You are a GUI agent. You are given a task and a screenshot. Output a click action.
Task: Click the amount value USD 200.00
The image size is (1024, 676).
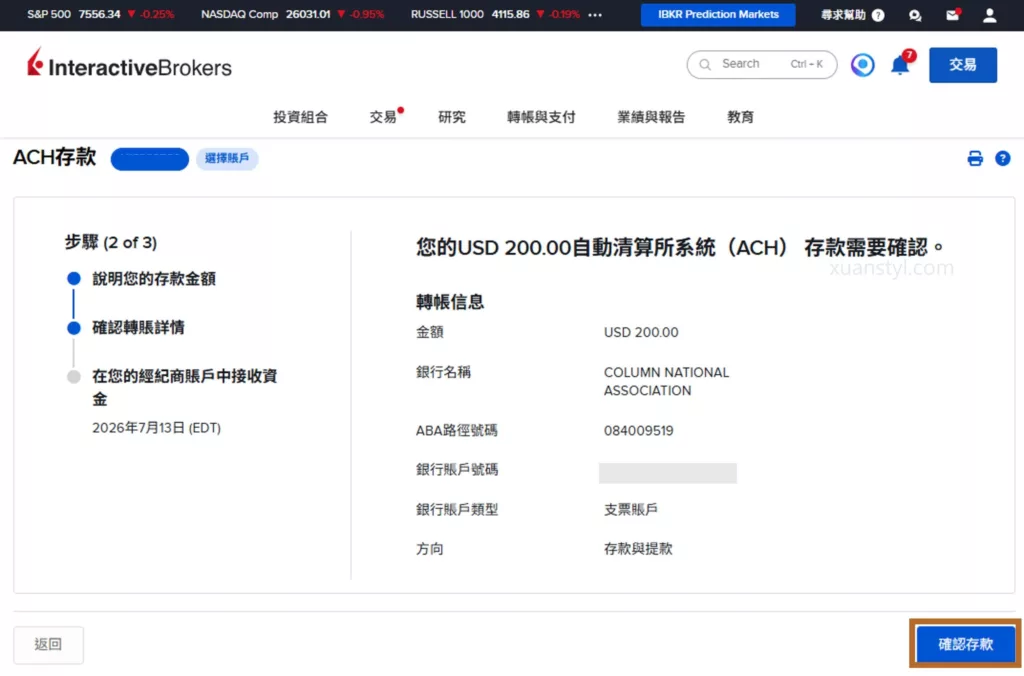point(641,332)
